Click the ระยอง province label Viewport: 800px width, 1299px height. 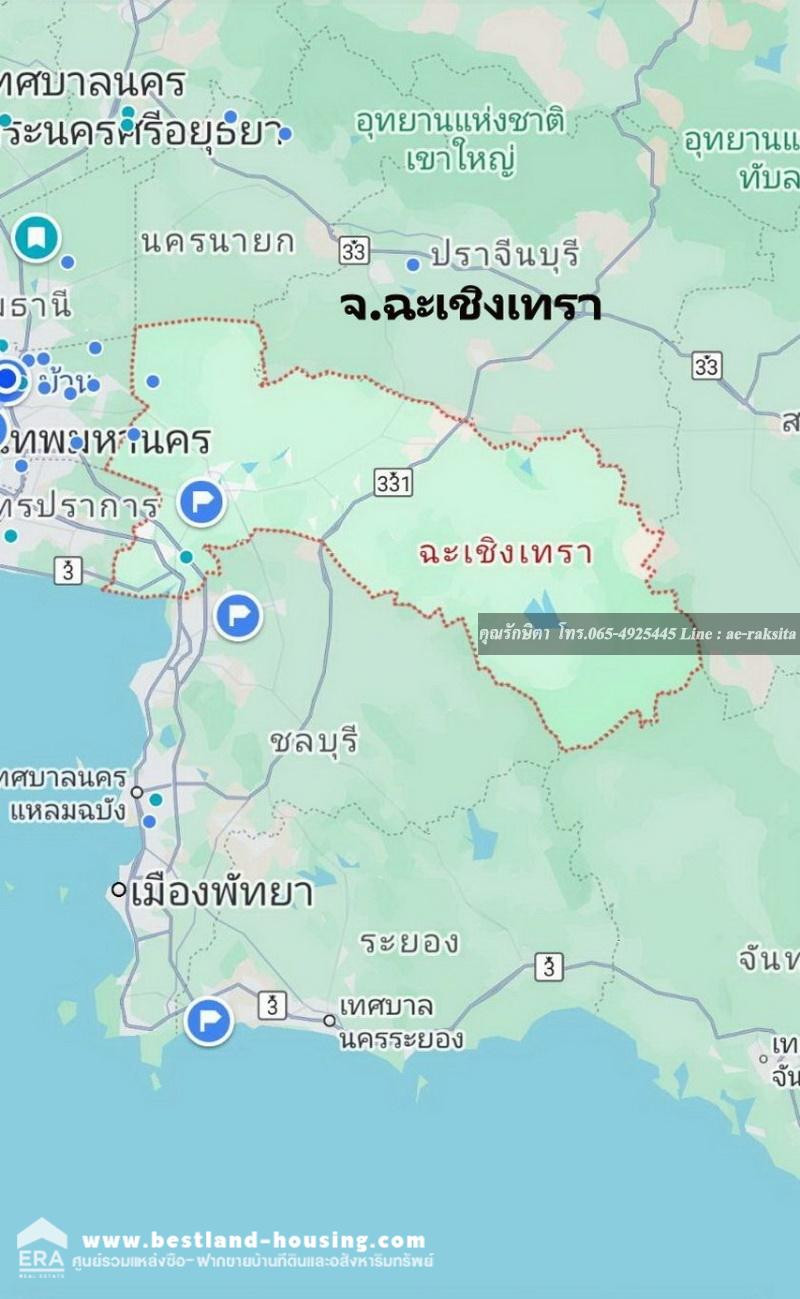click(409, 941)
